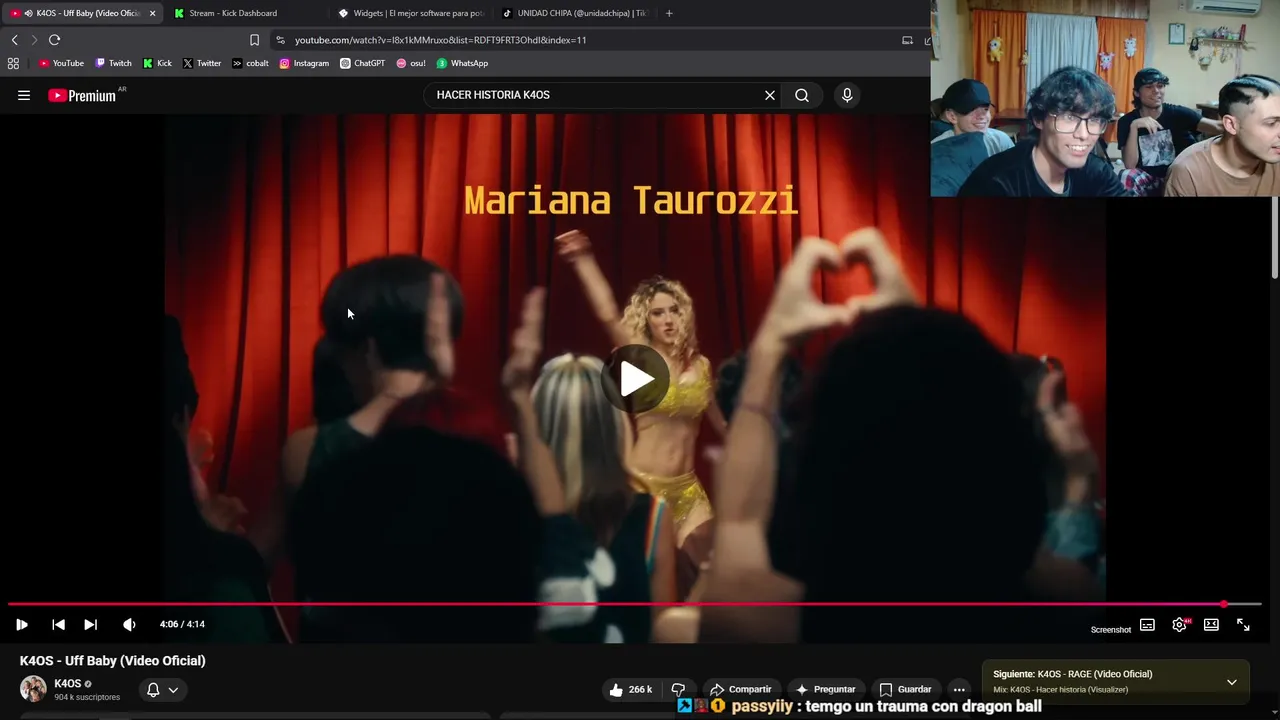Click the 904 k suscriptores text

87,697
